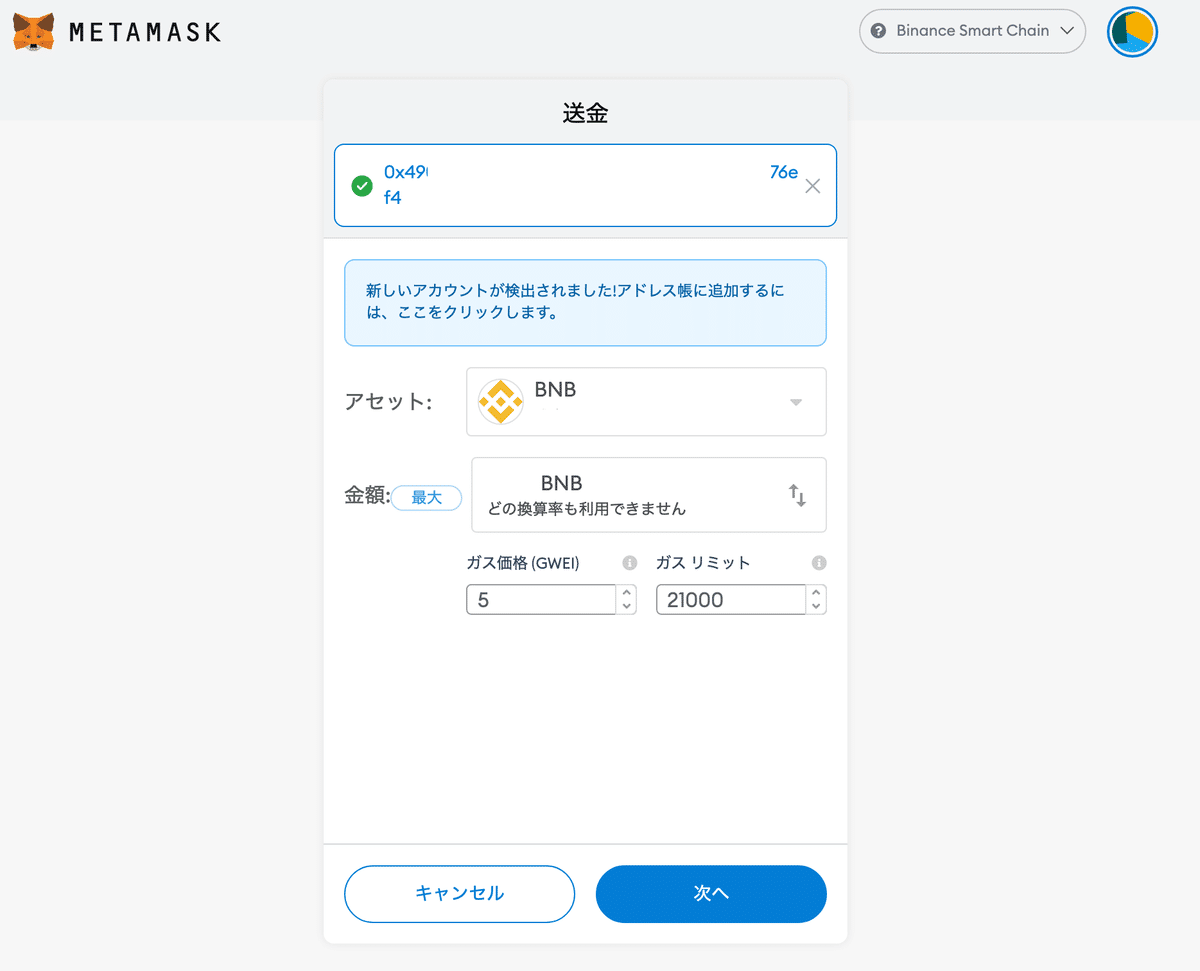This screenshot has height=971, width=1200.
Task: Clear the recipient address with X
Action: (x=812, y=186)
